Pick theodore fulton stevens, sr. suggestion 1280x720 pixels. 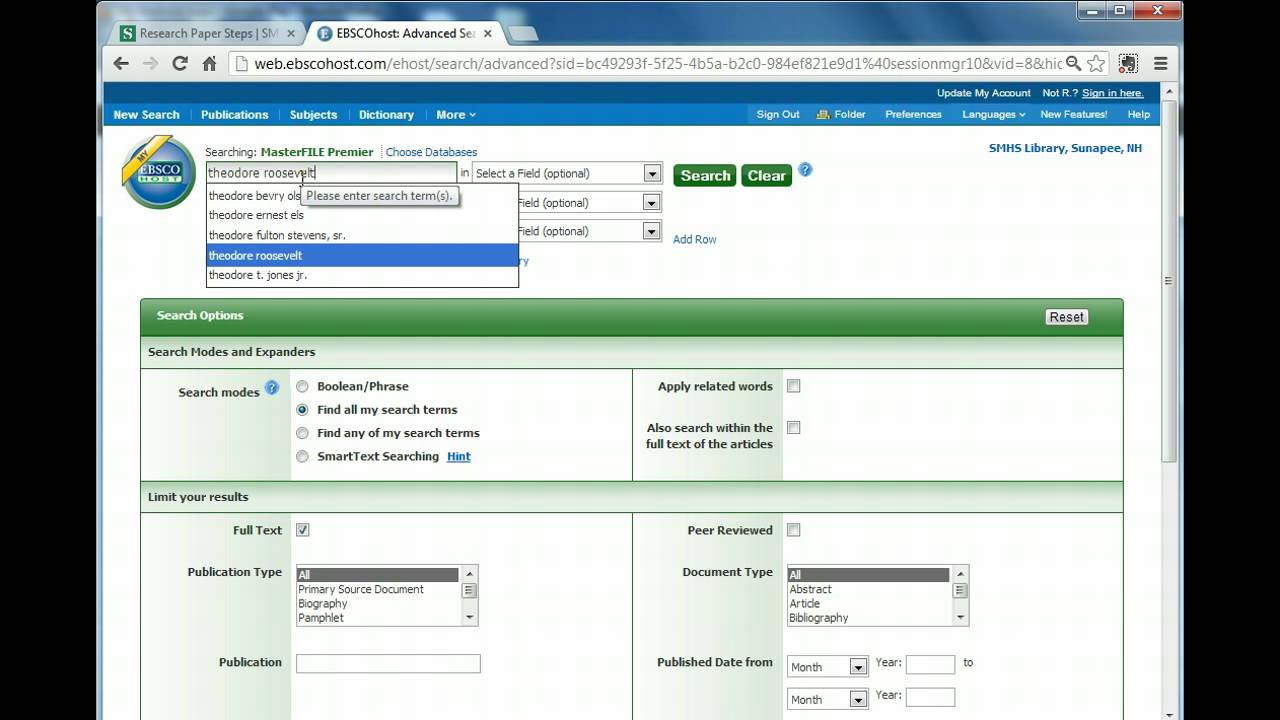tap(362, 235)
